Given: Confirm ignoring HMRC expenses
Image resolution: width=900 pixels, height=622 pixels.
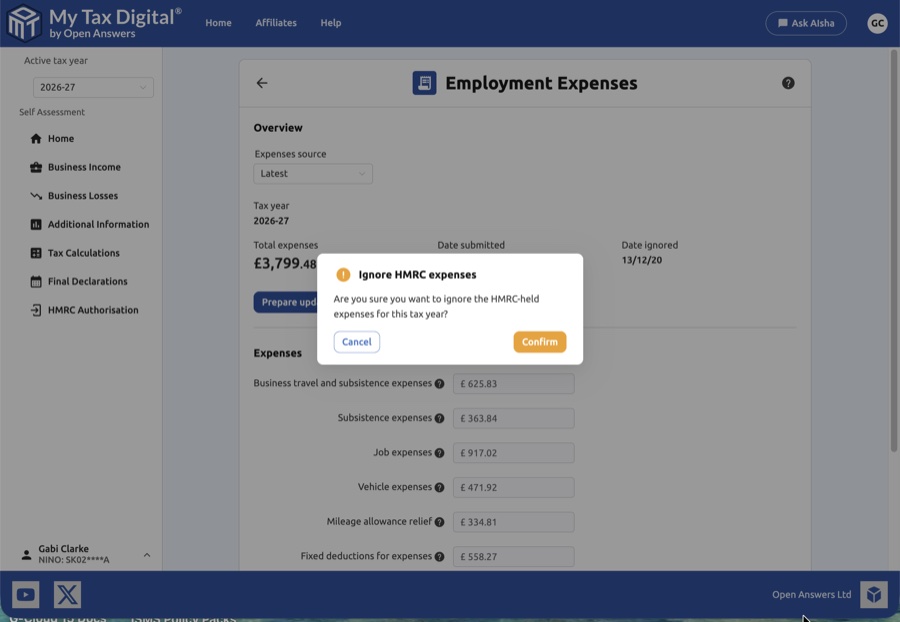Looking at the screenshot, I should tap(539, 342).
